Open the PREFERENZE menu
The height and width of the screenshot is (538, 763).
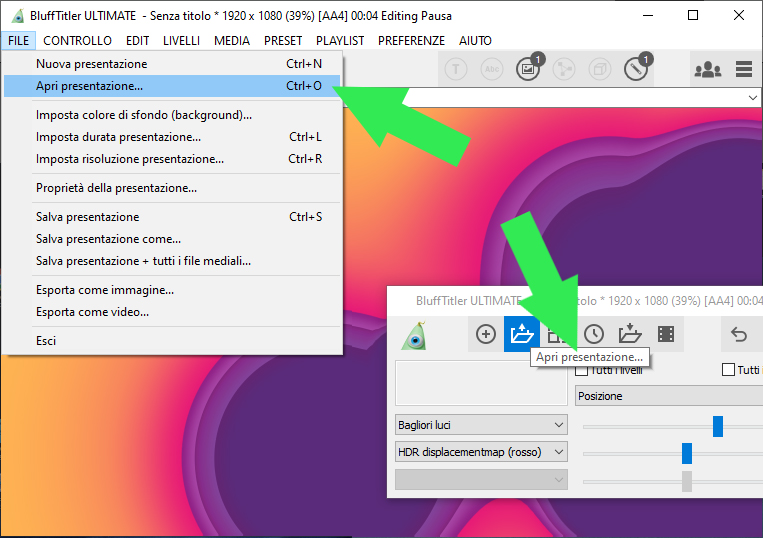pyautogui.click(x=411, y=41)
